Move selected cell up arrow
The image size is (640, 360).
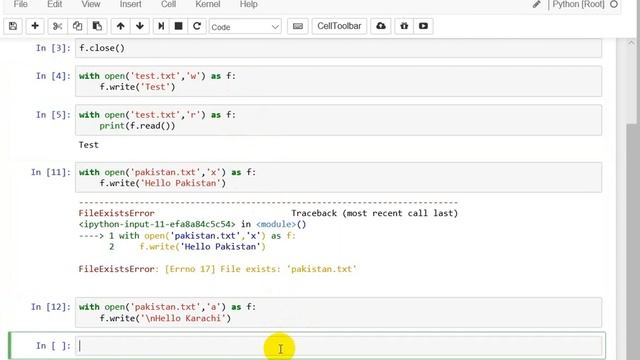pos(120,26)
